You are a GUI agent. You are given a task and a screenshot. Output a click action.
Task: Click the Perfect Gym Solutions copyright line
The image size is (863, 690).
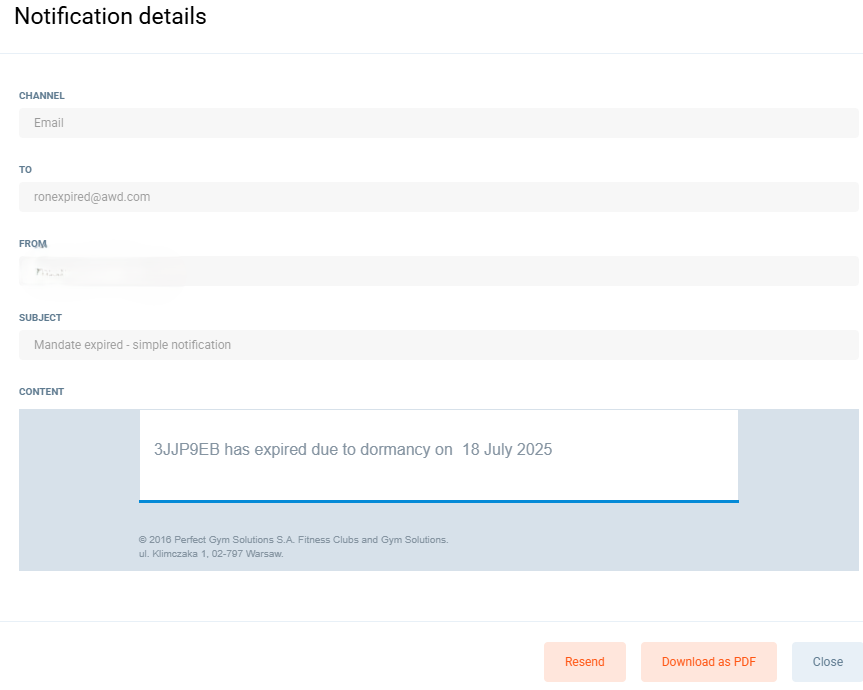point(293,540)
